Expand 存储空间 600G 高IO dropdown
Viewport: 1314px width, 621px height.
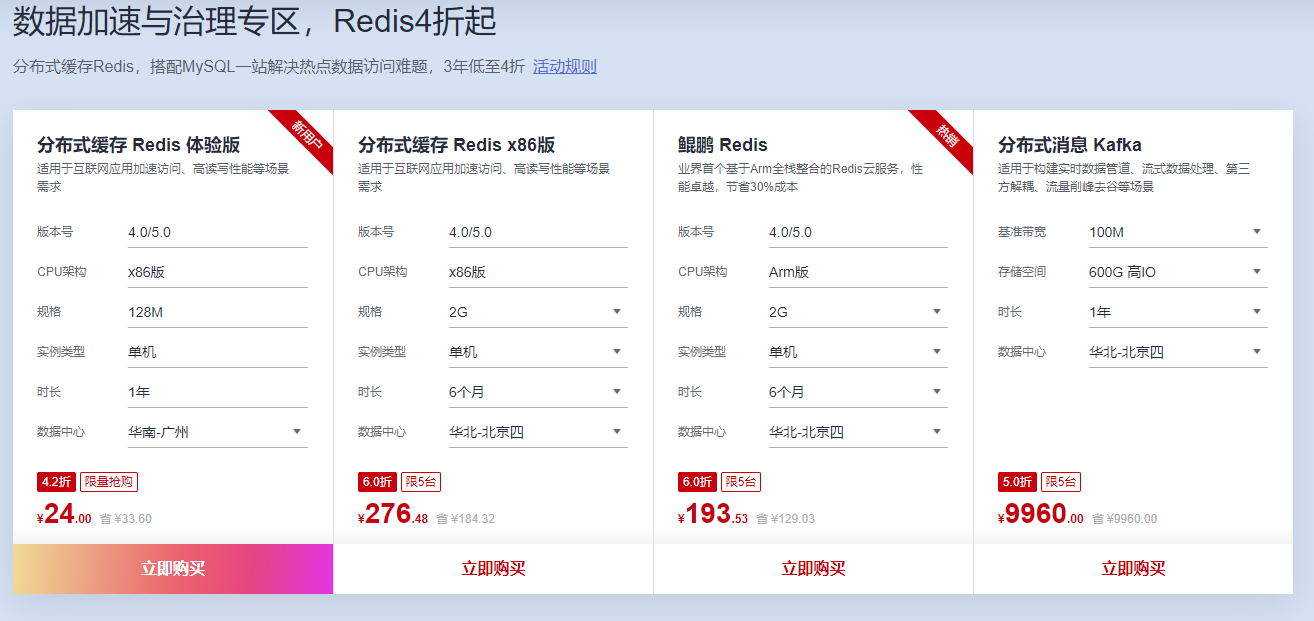click(x=1178, y=272)
